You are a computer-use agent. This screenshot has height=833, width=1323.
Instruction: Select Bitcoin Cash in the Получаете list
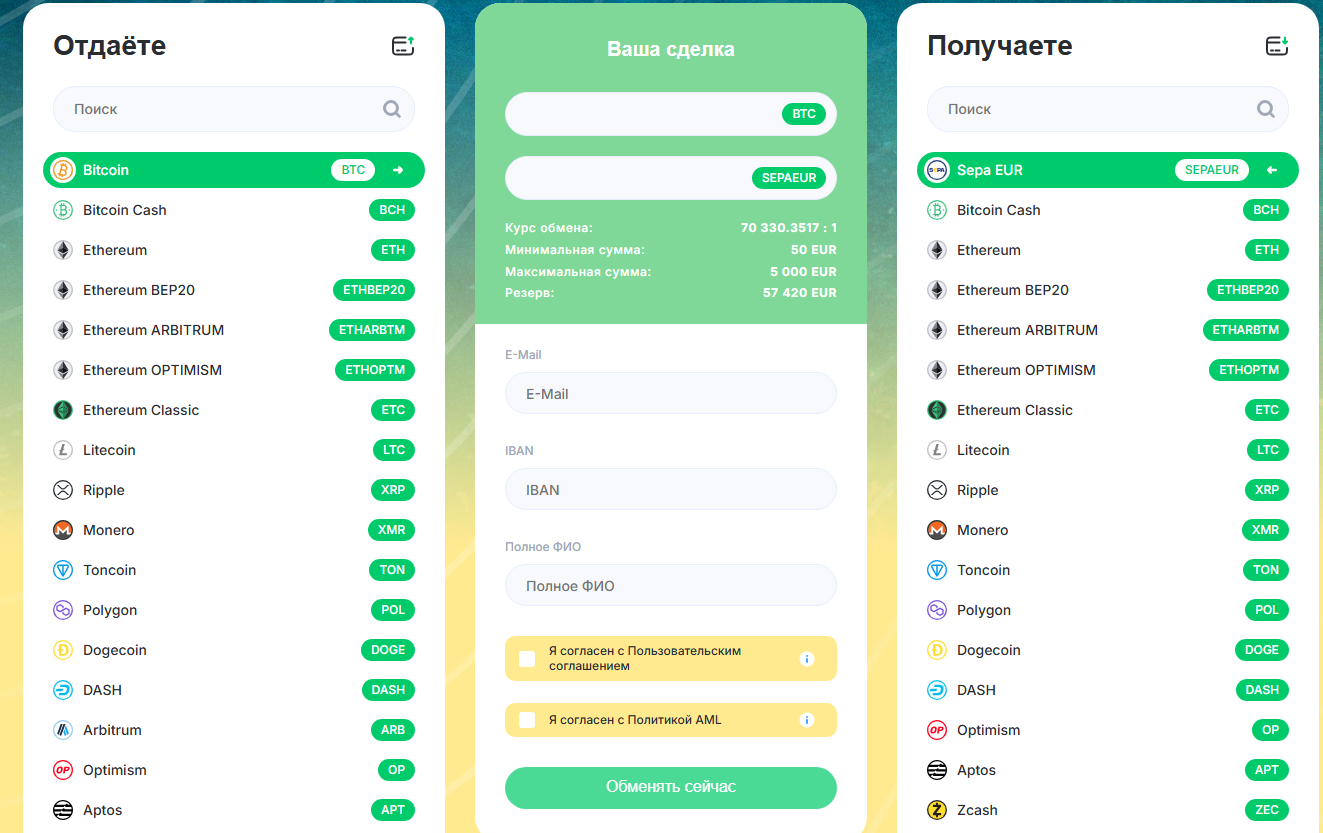click(1108, 210)
